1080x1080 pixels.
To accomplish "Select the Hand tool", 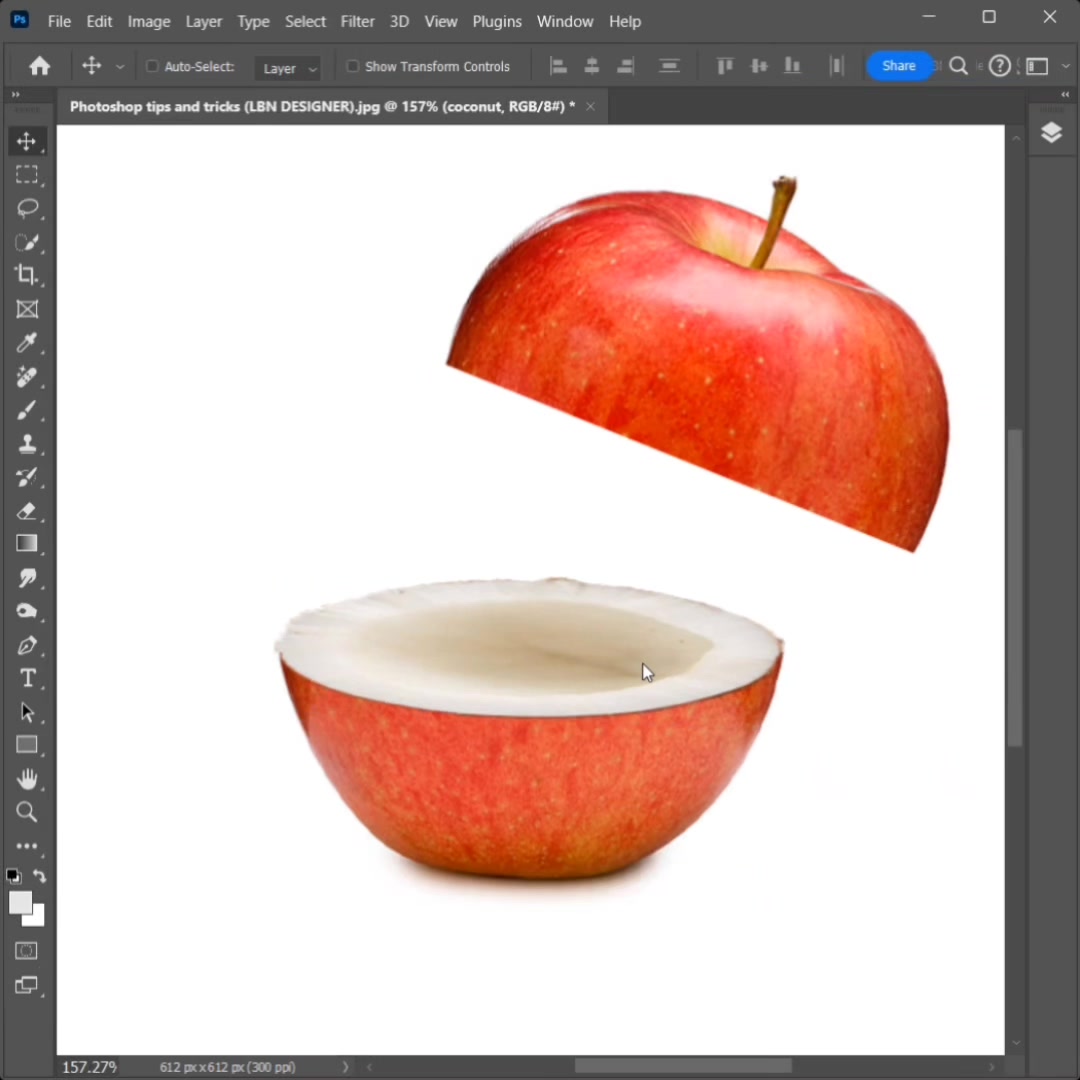I will 27,779.
